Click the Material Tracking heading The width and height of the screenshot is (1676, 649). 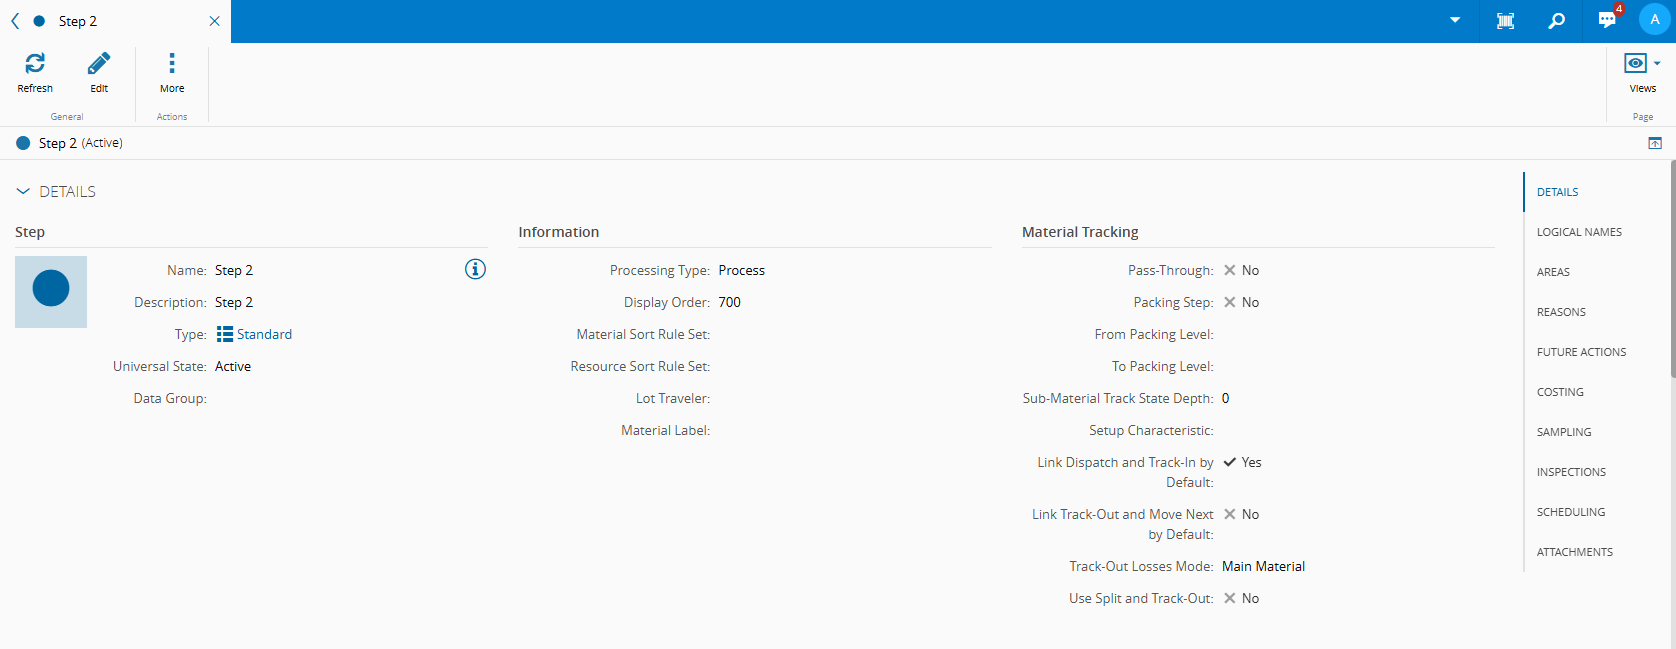coord(1080,232)
